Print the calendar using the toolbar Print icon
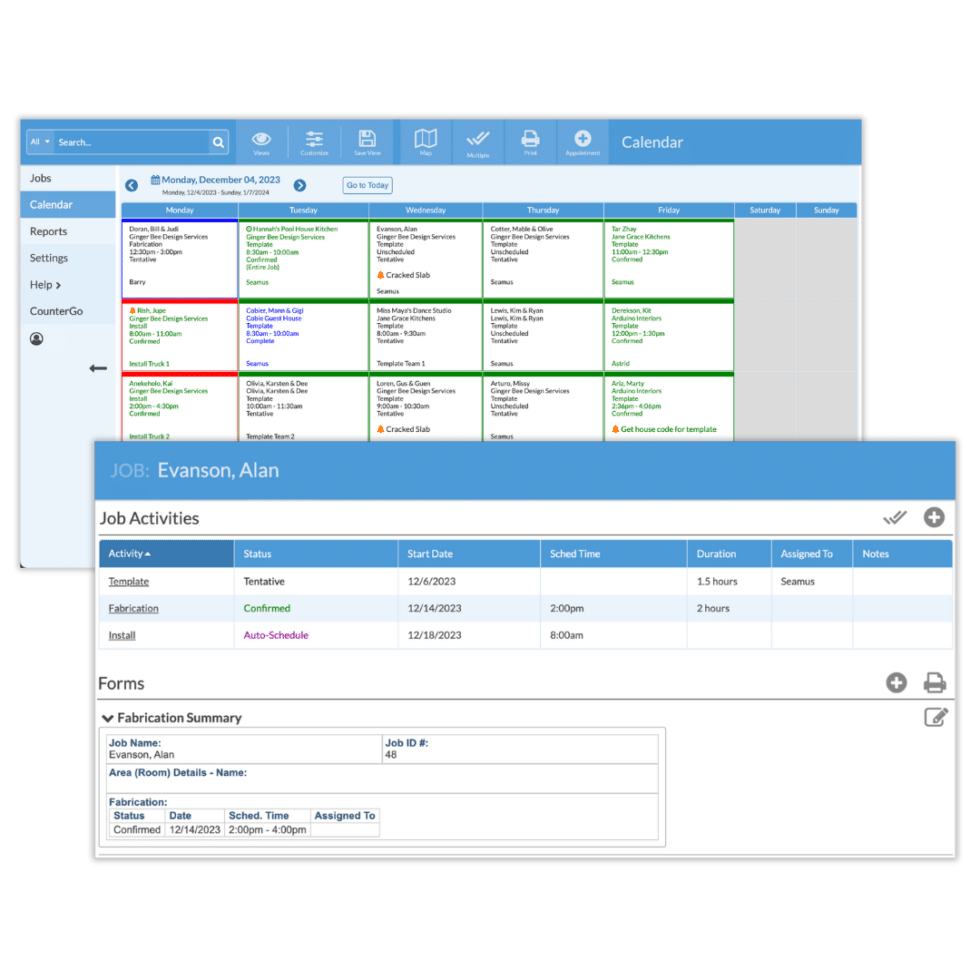The image size is (980, 980). 530,141
